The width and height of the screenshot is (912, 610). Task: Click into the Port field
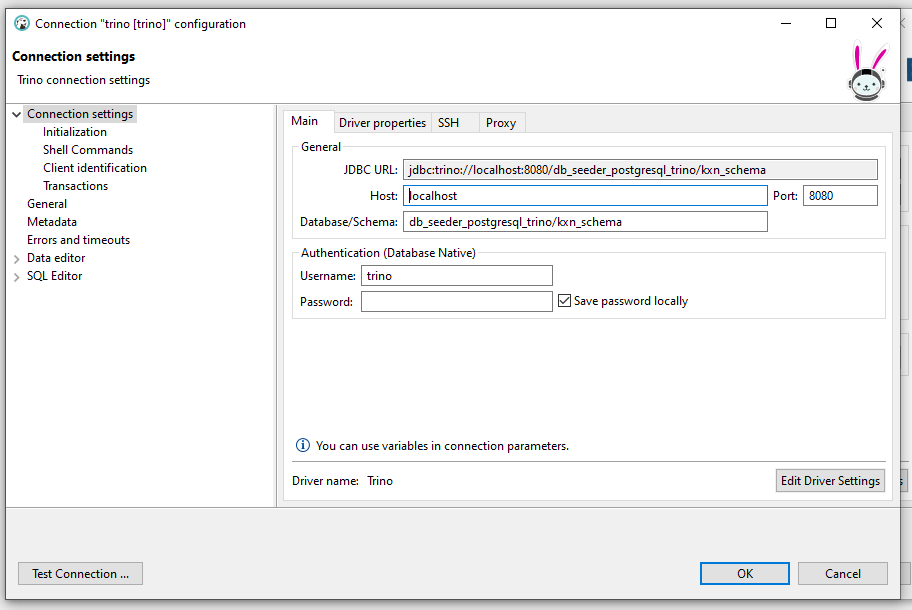pyautogui.click(x=840, y=195)
